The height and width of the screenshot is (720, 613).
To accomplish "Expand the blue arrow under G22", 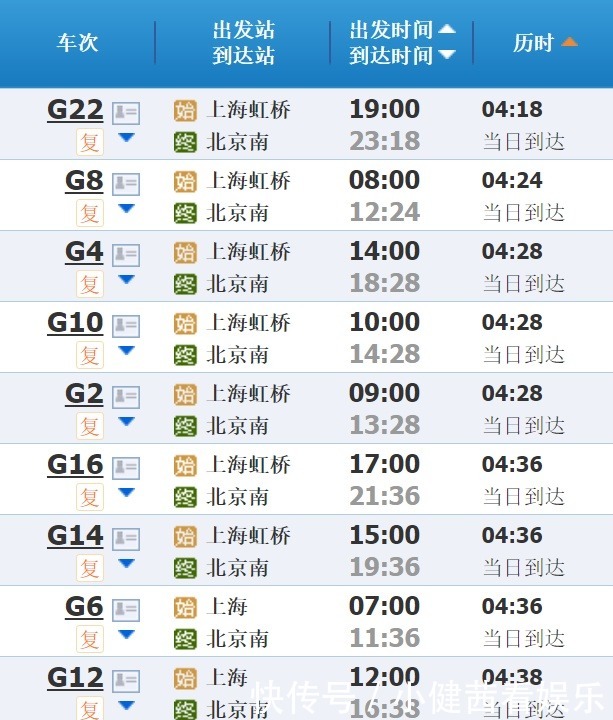I will (126, 138).
